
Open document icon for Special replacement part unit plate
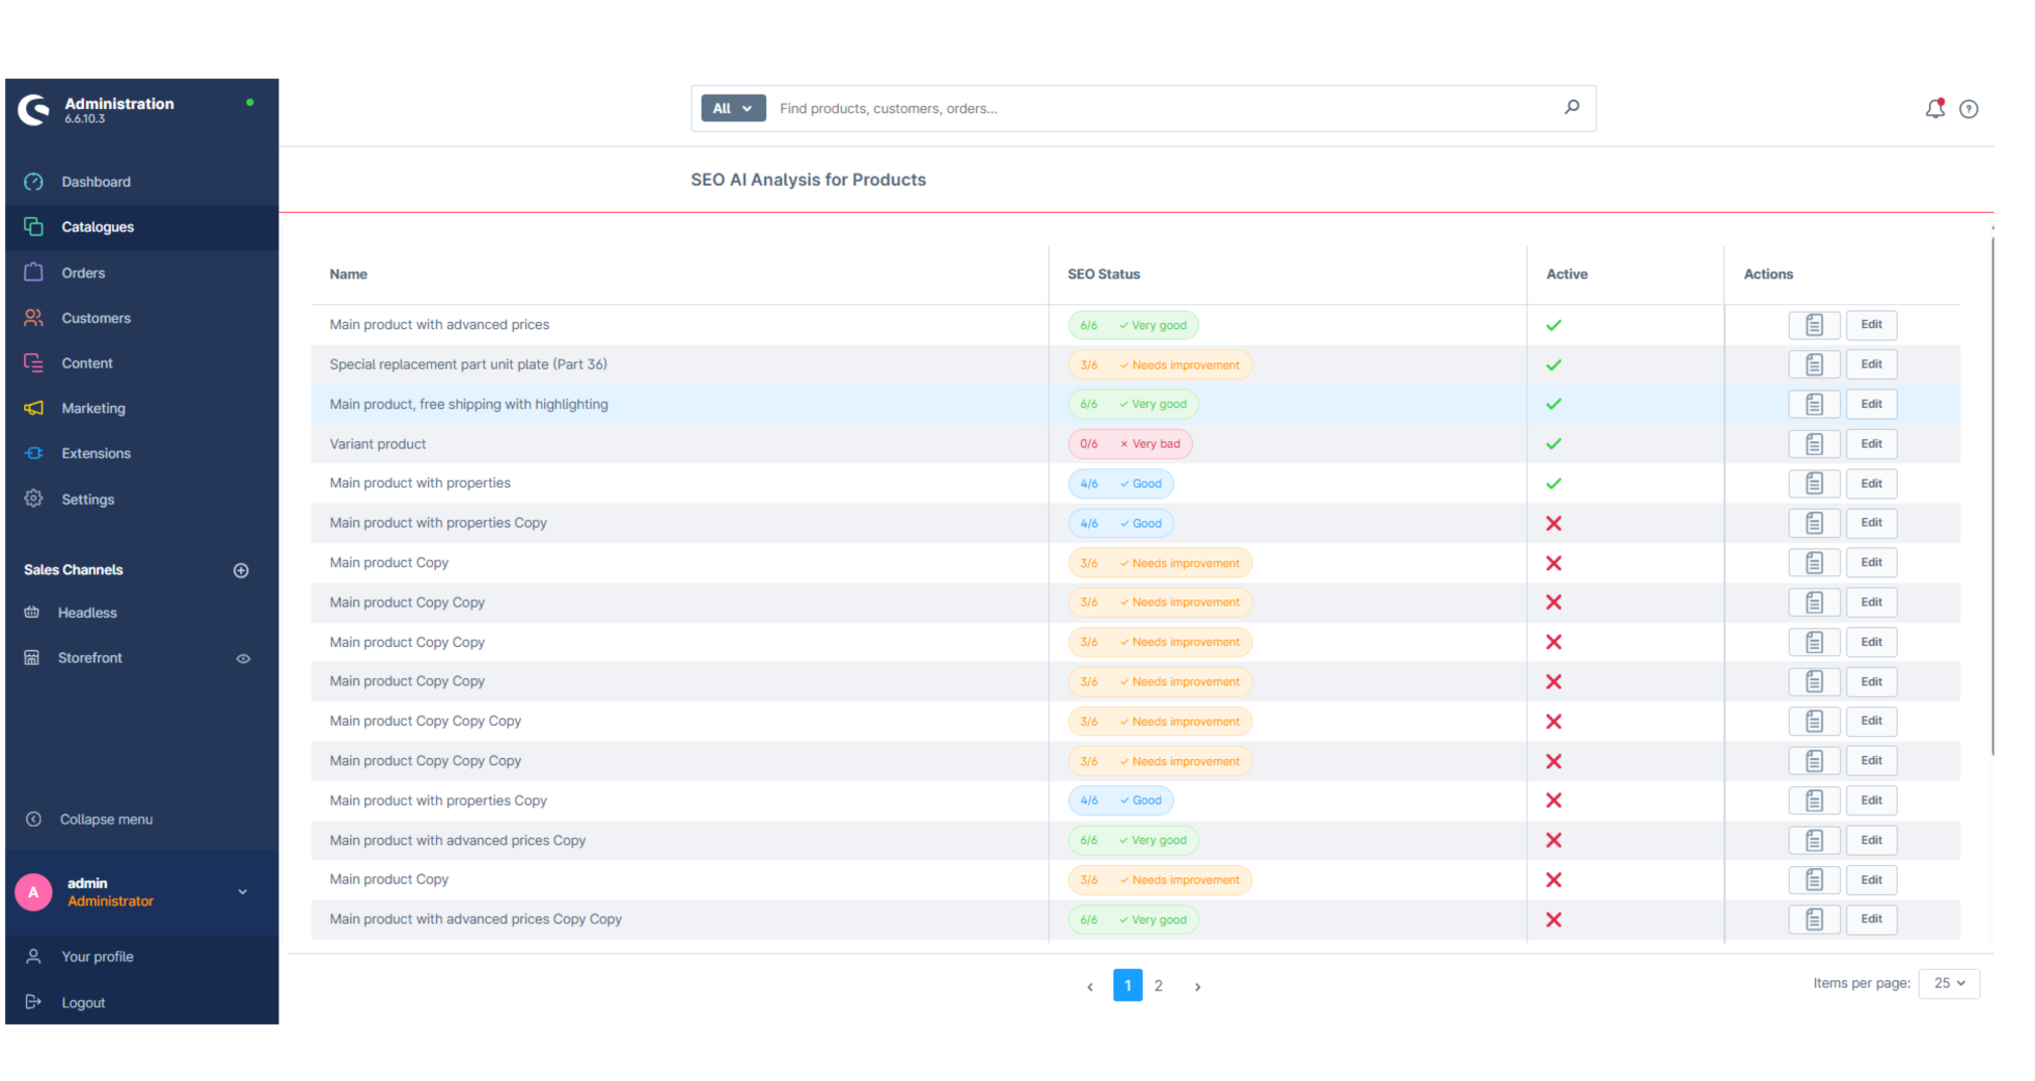pyautogui.click(x=1814, y=364)
